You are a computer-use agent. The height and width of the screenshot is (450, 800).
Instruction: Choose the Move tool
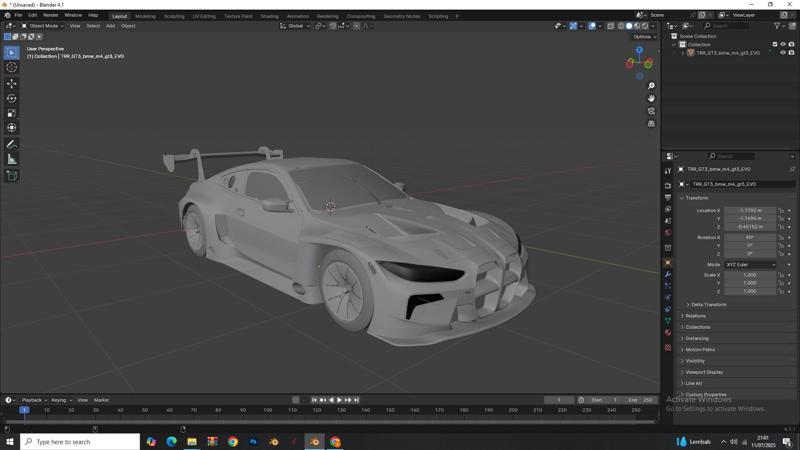tap(11, 83)
